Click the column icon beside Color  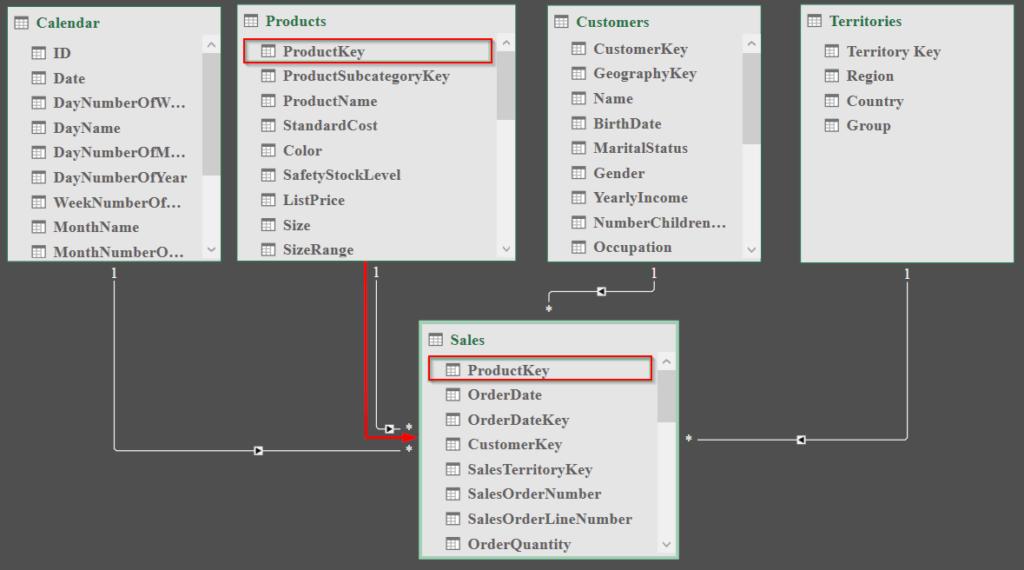pyautogui.click(x=268, y=150)
